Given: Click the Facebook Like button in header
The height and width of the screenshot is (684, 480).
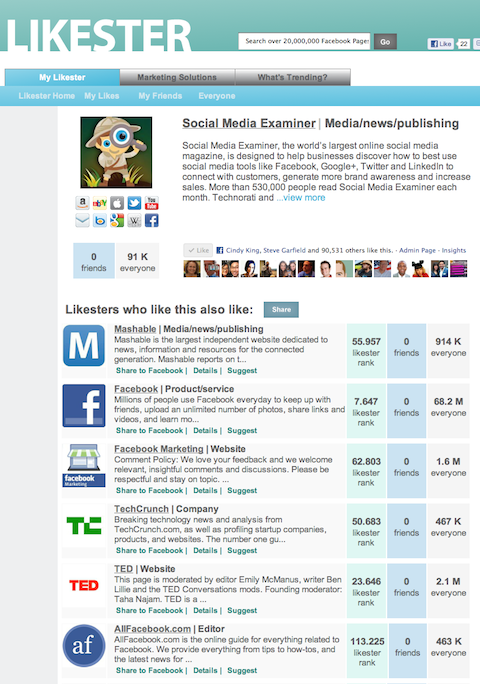Looking at the screenshot, I should tap(441, 44).
